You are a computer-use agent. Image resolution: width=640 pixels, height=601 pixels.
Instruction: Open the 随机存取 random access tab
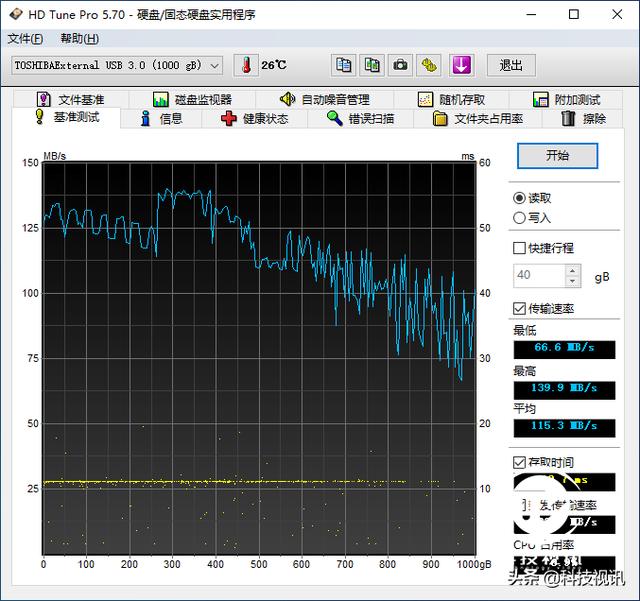[x=451, y=99]
